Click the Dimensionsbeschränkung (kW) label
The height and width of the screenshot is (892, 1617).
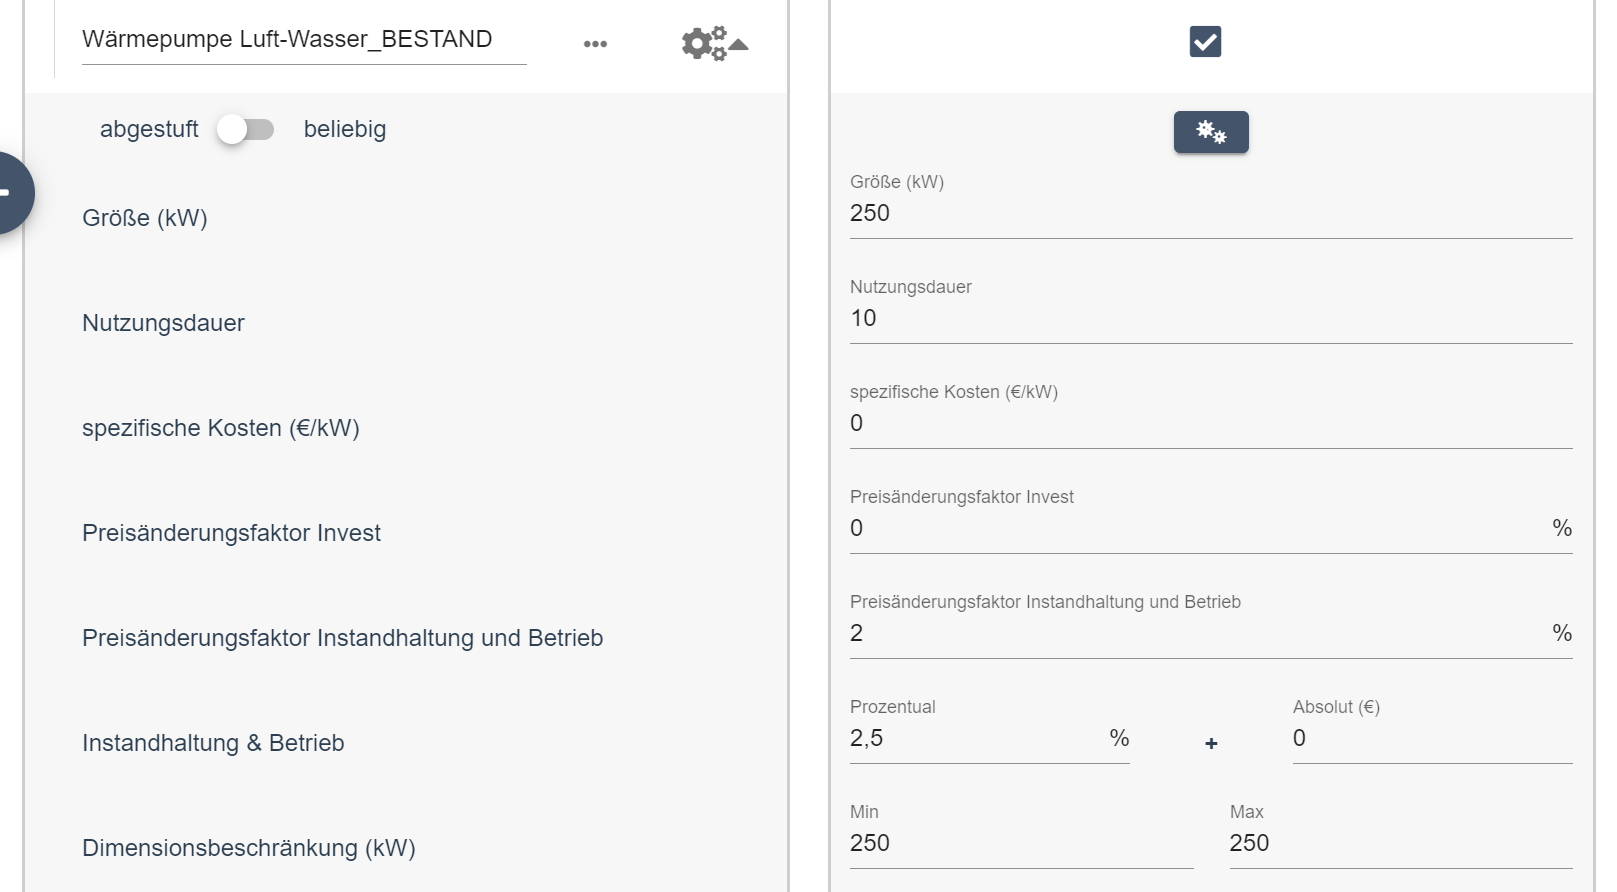[249, 849]
